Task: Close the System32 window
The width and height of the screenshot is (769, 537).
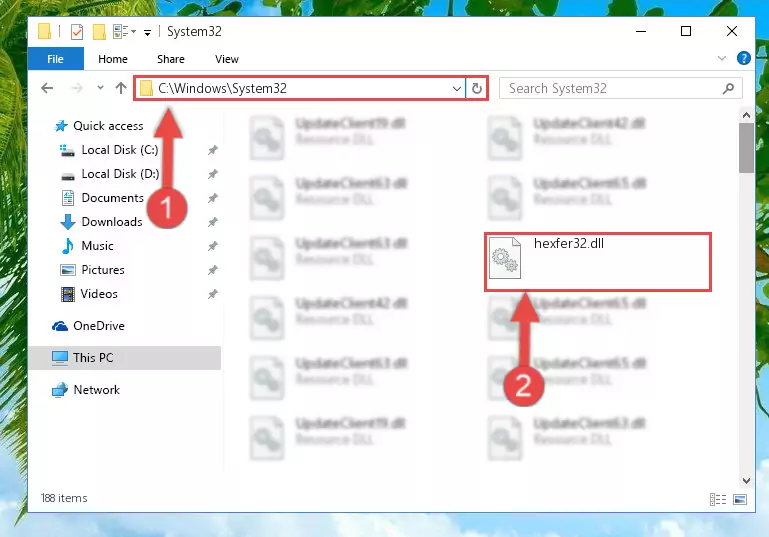Action: tap(732, 31)
